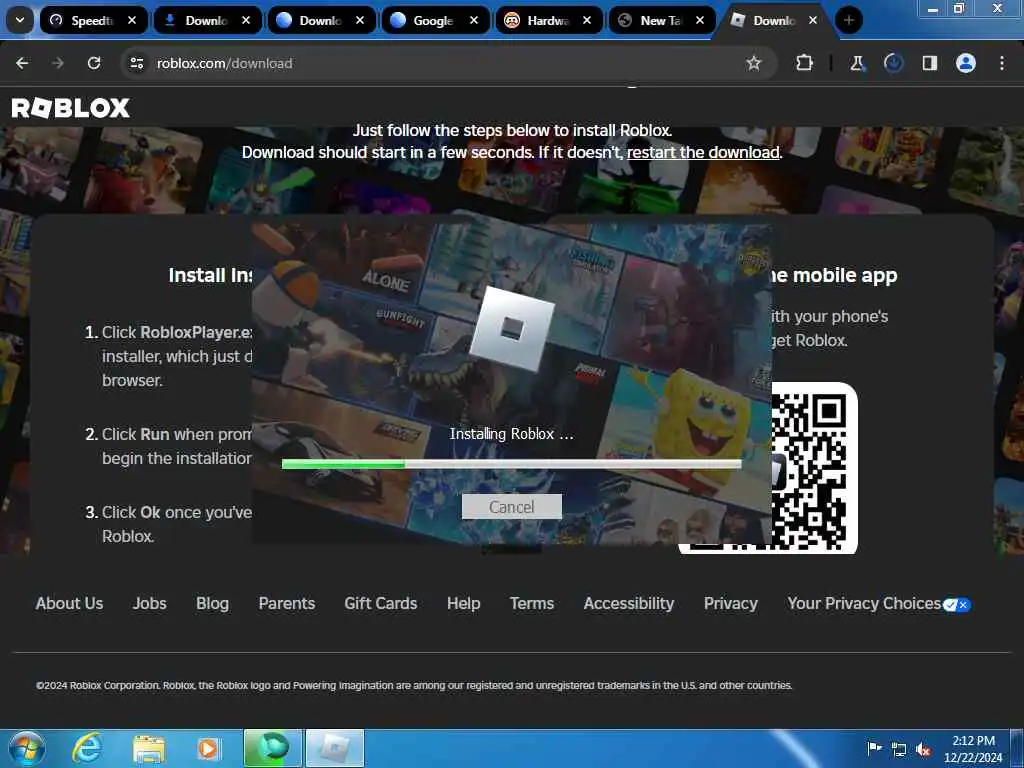Screen dimensions: 1024x768
Task: Open the taskbar clock showing 2:12 PM
Action: 973,748
